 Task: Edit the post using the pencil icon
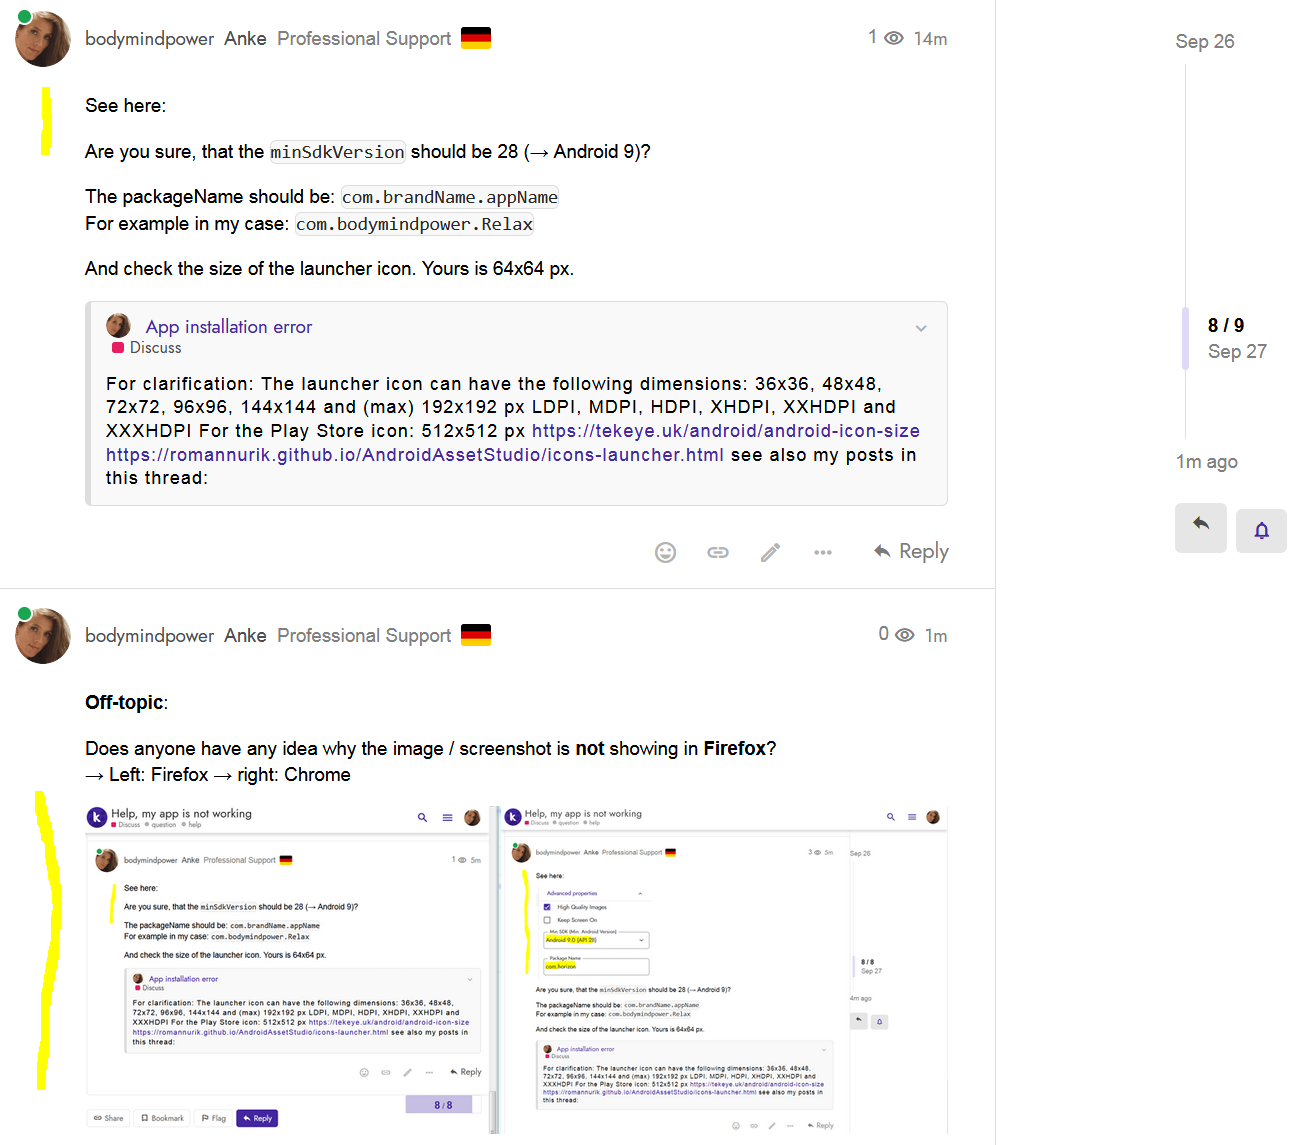pos(770,552)
